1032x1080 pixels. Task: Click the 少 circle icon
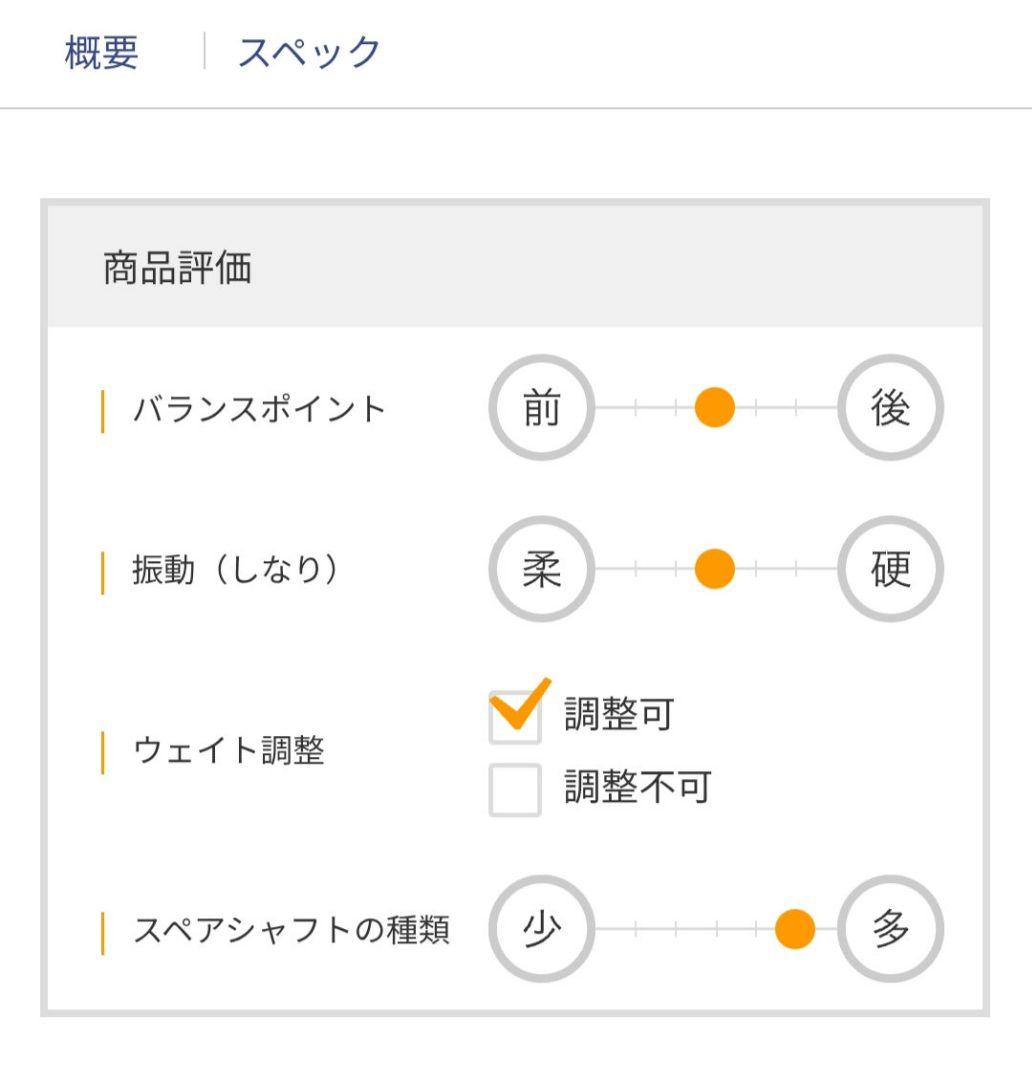(x=541, y=930)
